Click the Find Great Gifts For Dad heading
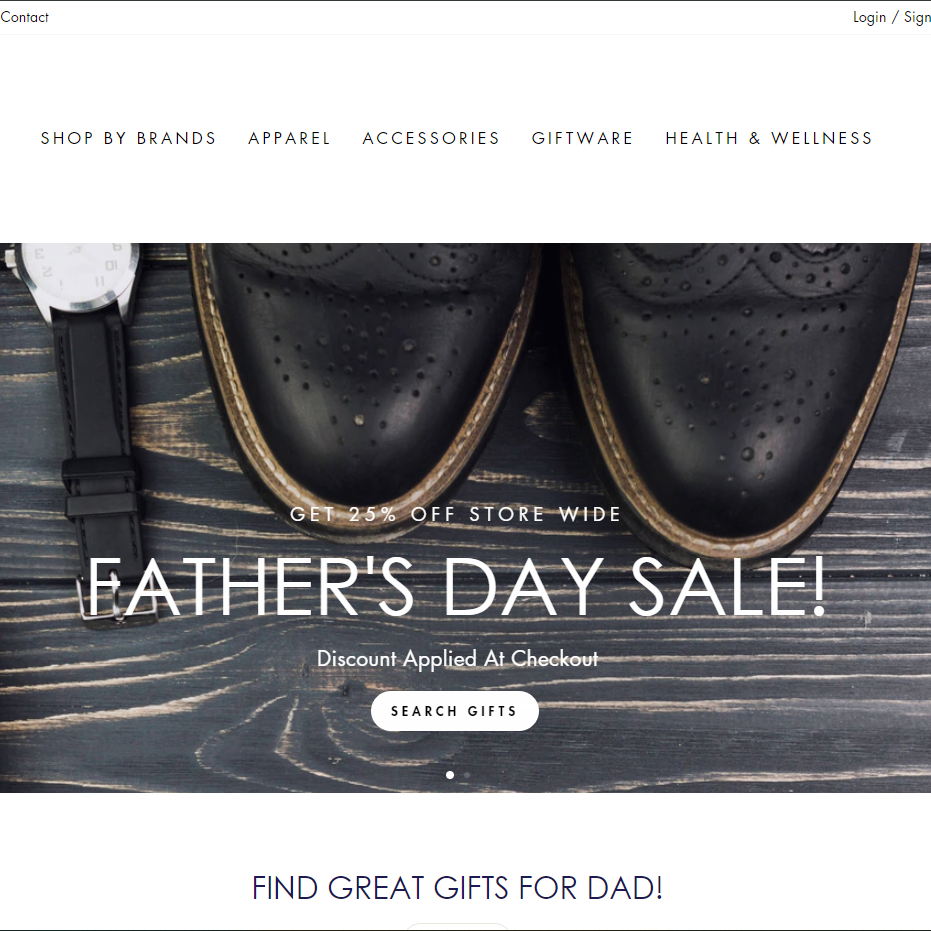 coord(457,888)
